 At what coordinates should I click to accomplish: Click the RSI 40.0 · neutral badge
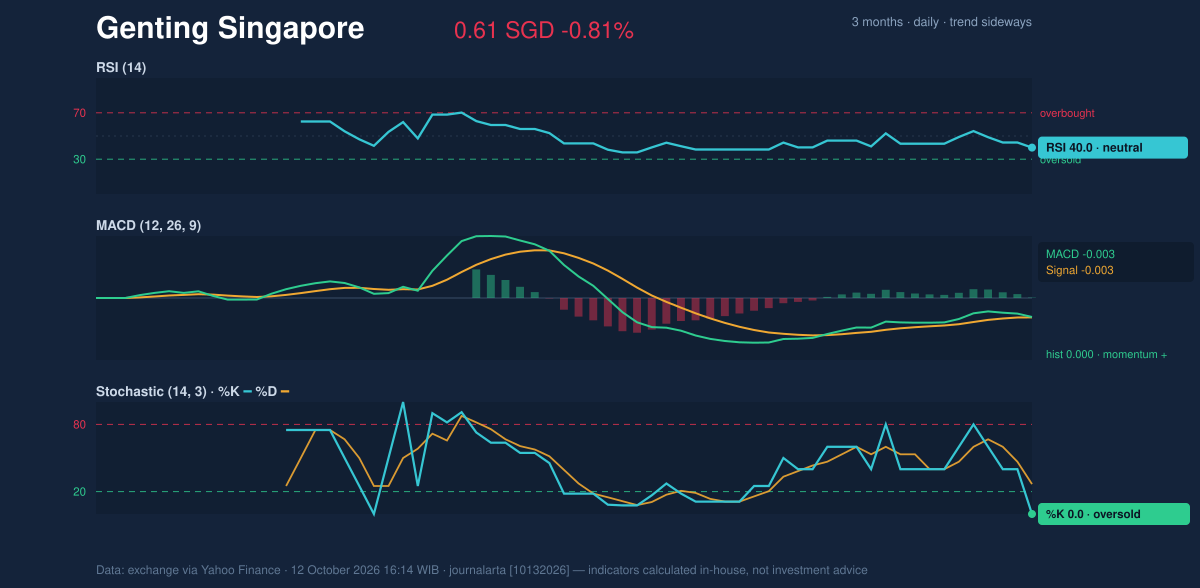click(x=1113, y=148)
